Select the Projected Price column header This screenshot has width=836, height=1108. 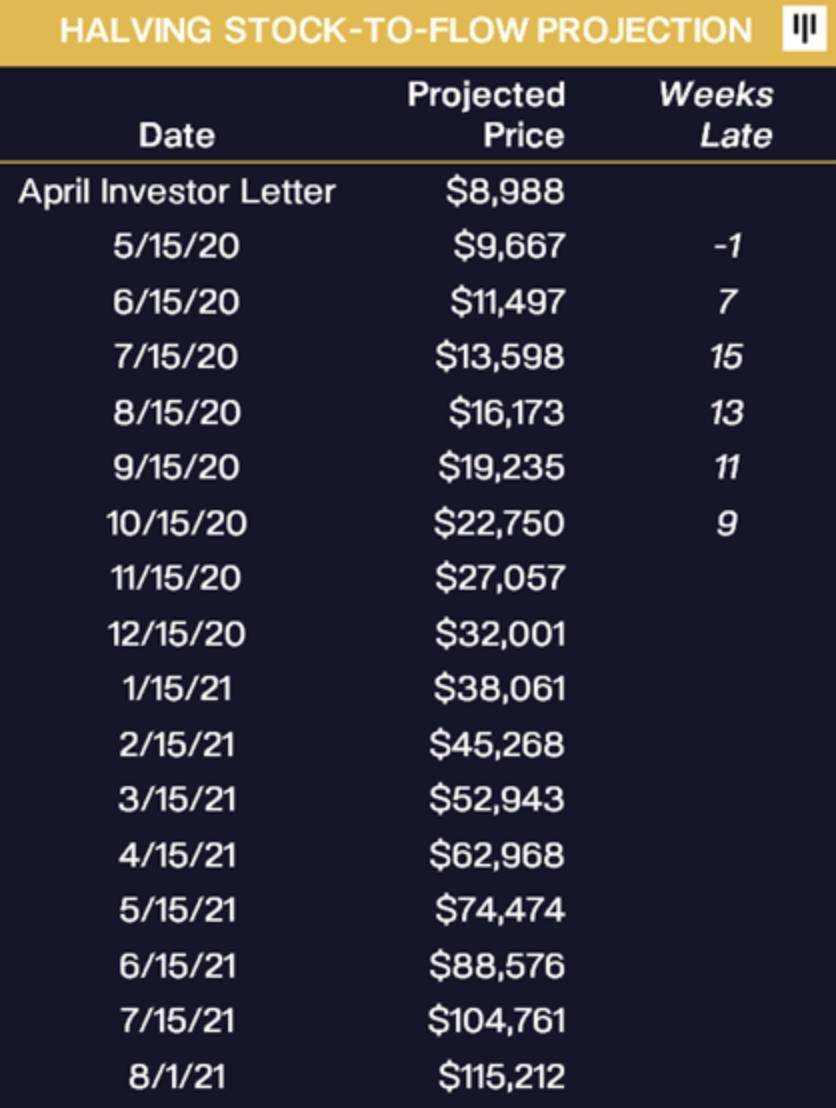pos(487,115)
